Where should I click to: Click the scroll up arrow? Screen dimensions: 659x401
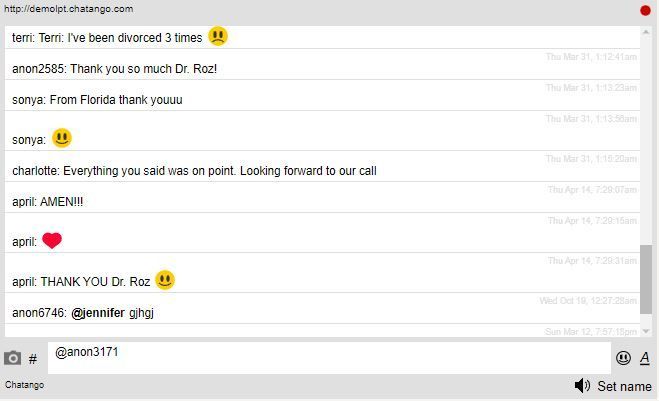[x=646, y=32]
